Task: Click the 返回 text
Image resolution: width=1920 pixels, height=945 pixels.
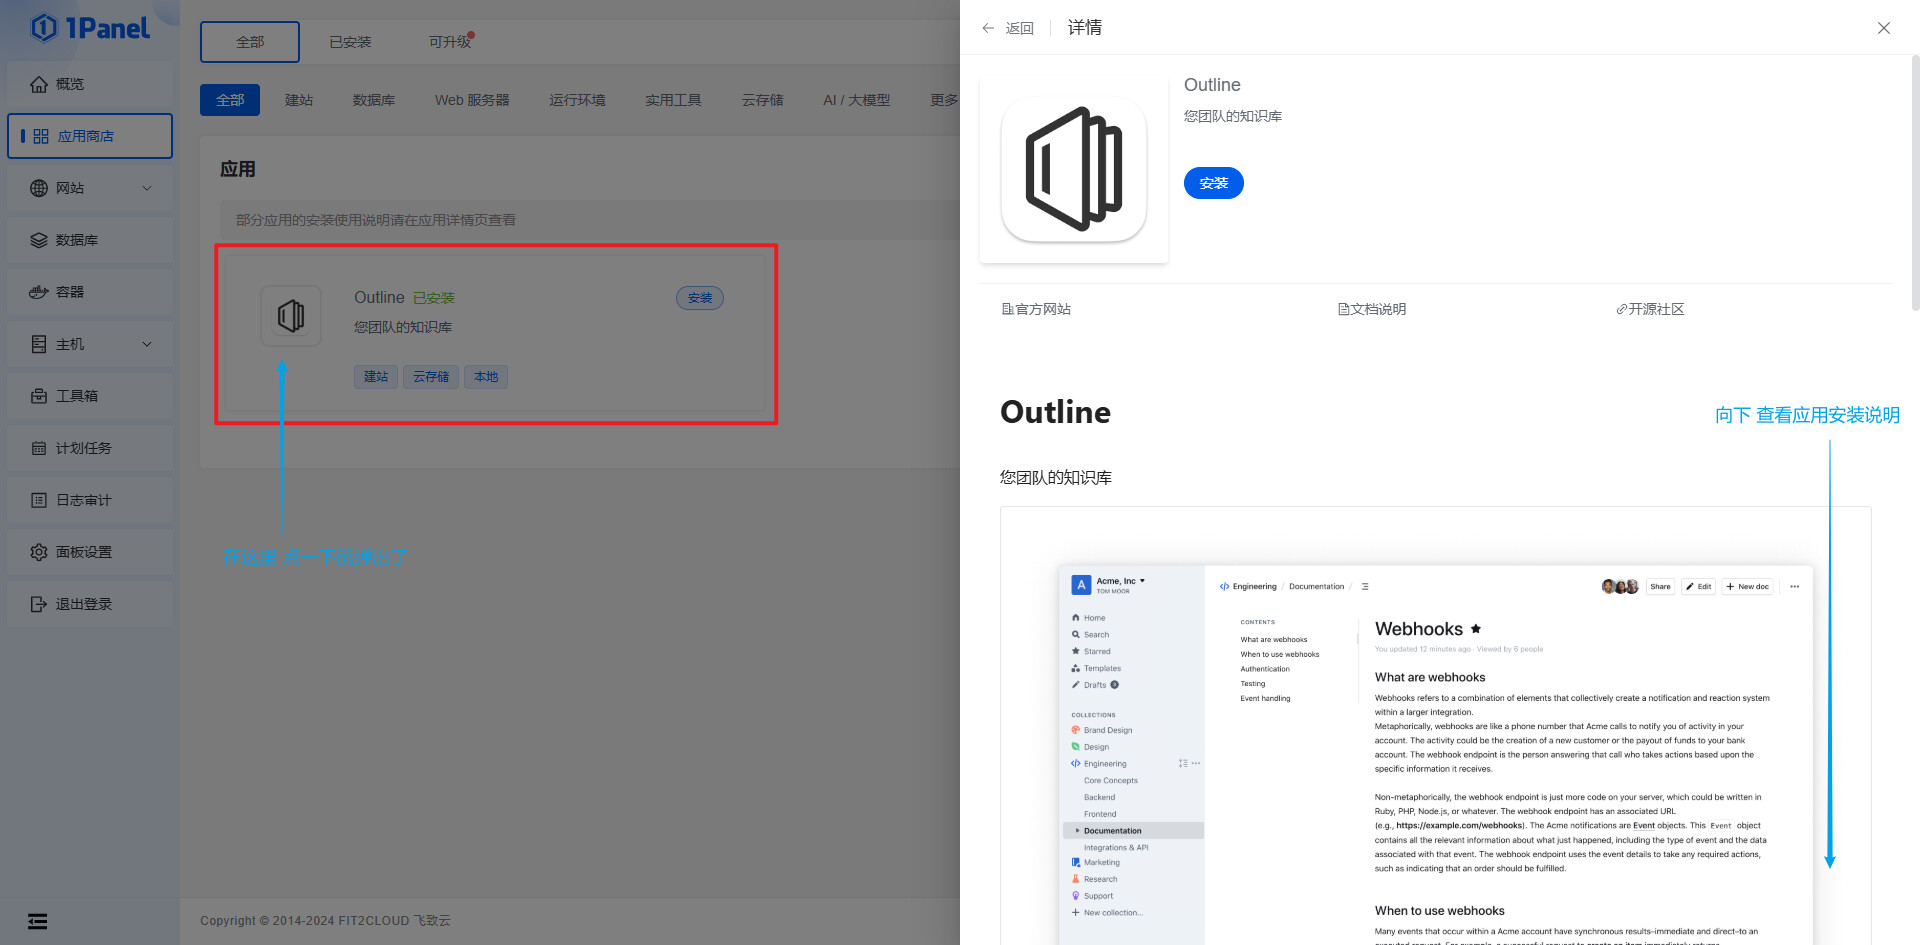Action: click(x=1020, y=28)
